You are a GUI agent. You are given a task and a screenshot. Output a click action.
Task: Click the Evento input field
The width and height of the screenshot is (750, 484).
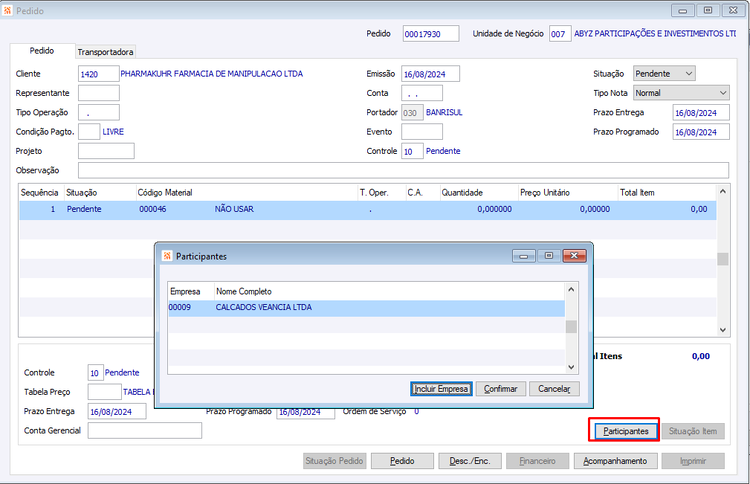point(422,132)
